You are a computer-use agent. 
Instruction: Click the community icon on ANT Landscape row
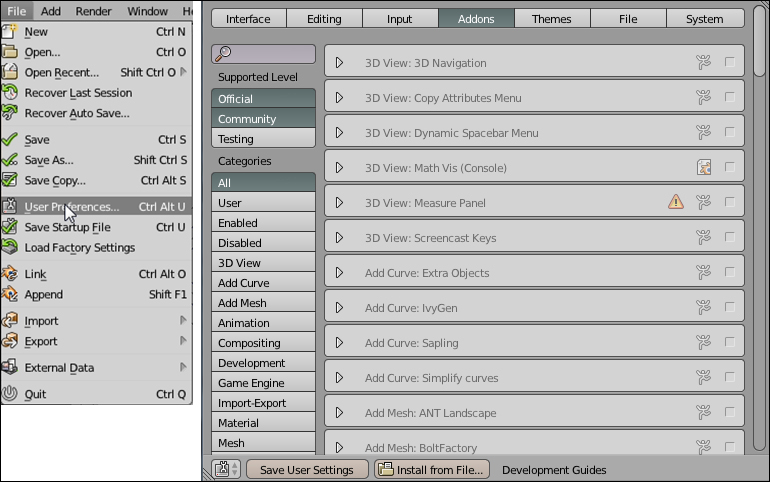pos(704,412)
